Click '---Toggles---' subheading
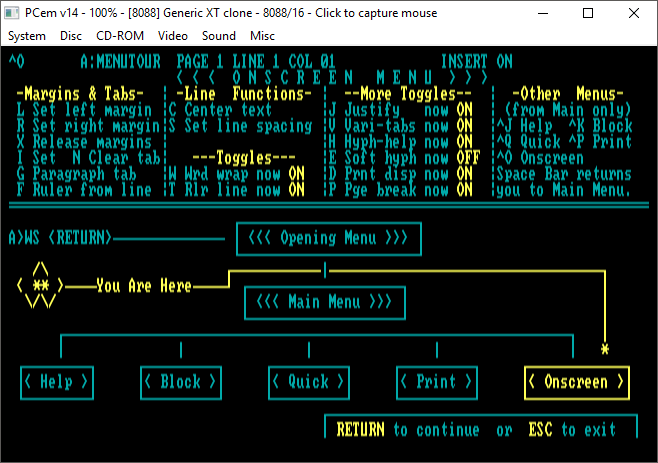 click(x=244, y=158)
